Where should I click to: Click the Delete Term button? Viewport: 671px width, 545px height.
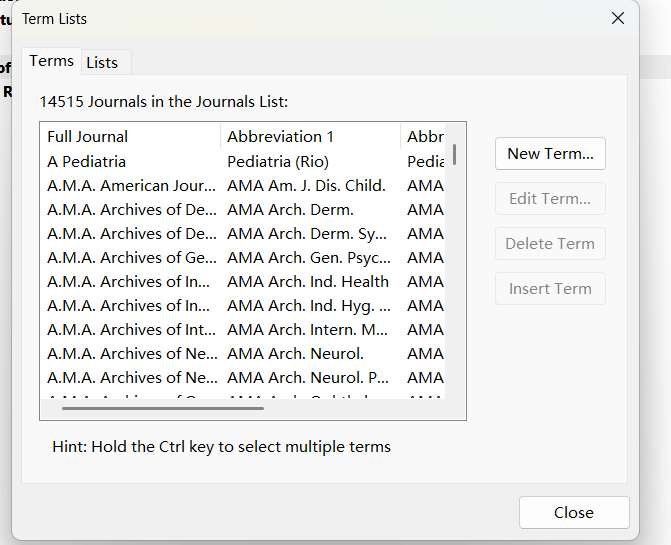click(550, 243)
